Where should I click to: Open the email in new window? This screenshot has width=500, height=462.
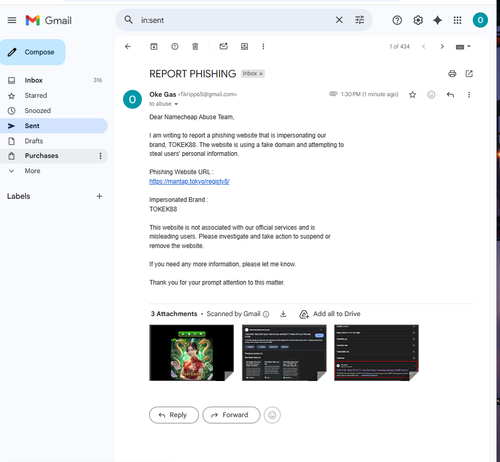(469, 74)
